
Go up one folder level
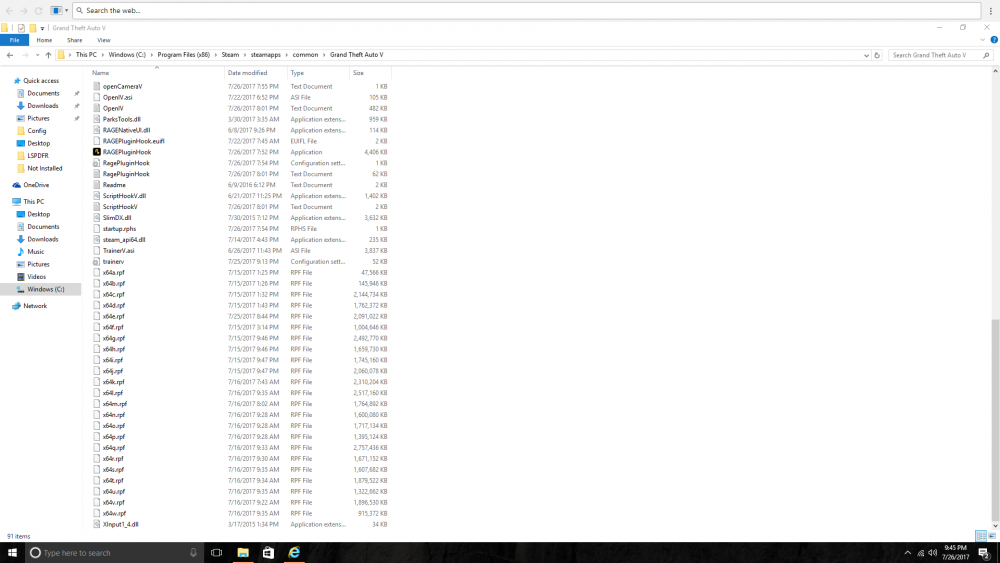[48, 55]
